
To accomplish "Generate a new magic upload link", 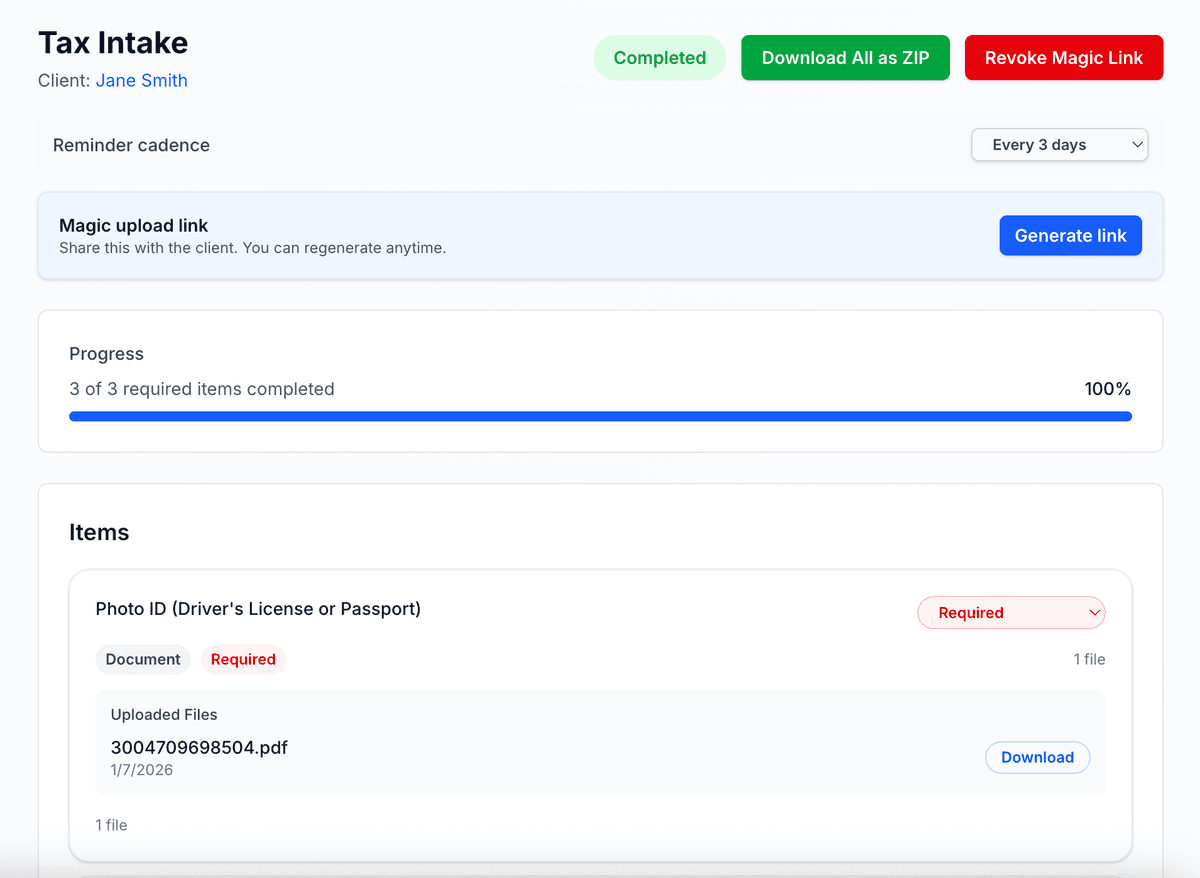I will click(1070, 236).
